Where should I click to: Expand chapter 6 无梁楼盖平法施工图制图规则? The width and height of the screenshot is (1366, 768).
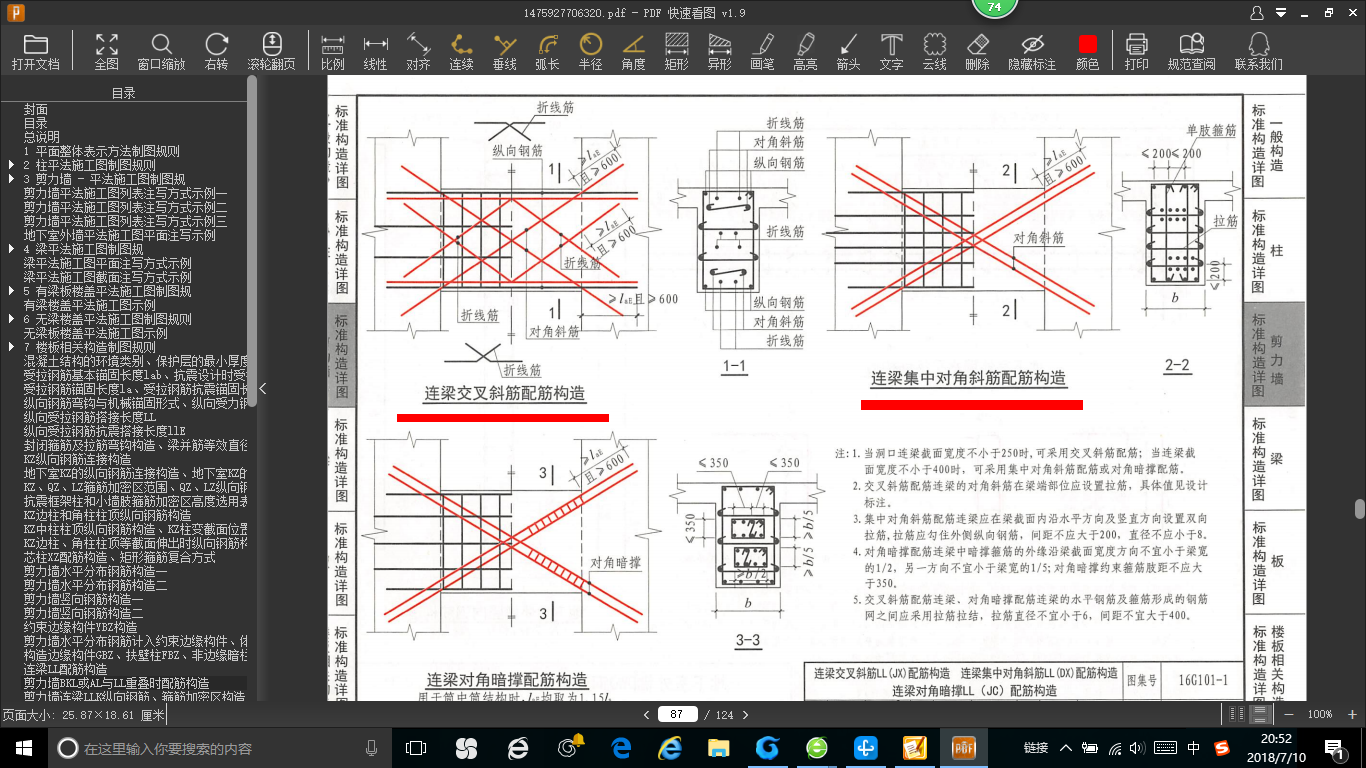pyautogui.click(x=11, y=319)
